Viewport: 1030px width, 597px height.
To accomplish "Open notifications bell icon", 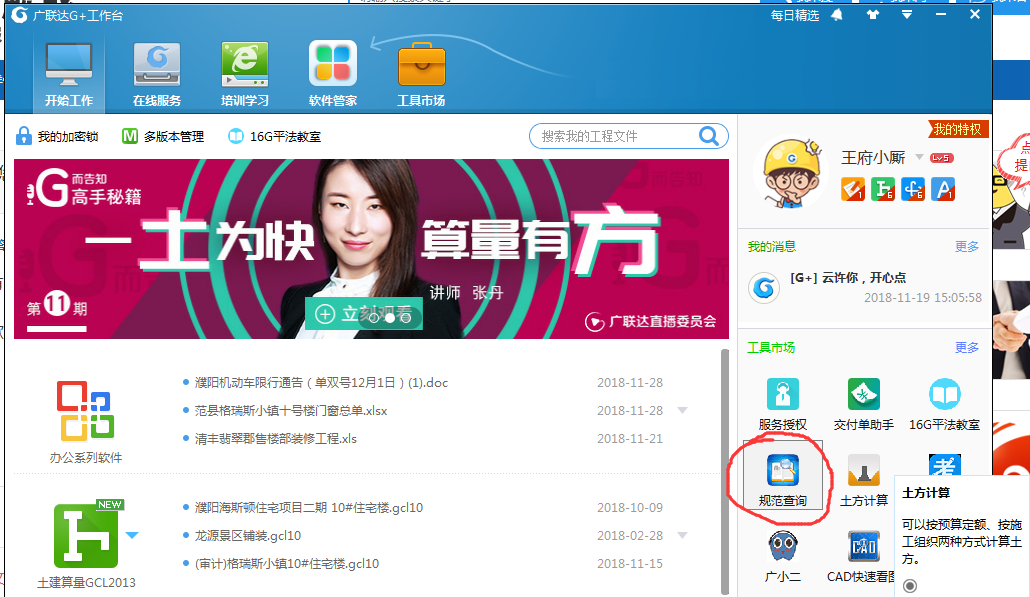I will pos(837,14).
